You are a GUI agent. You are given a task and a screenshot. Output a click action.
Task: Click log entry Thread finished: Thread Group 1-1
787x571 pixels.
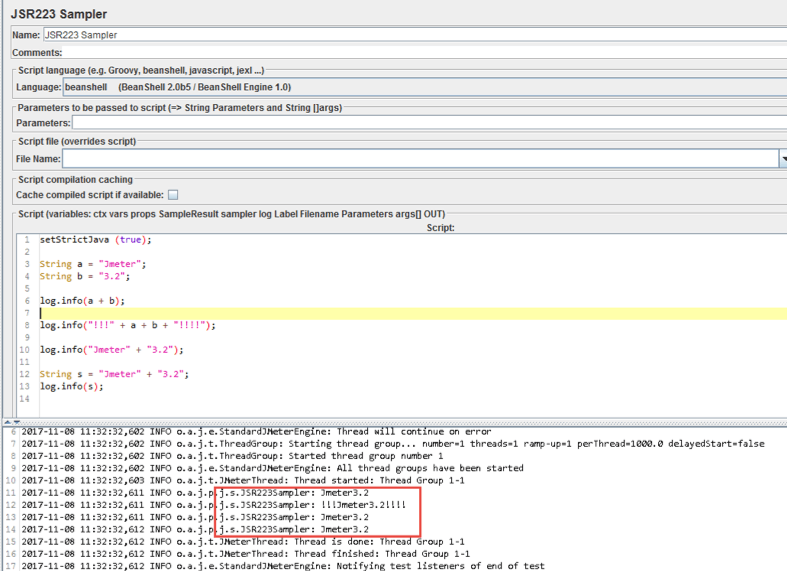246,554
